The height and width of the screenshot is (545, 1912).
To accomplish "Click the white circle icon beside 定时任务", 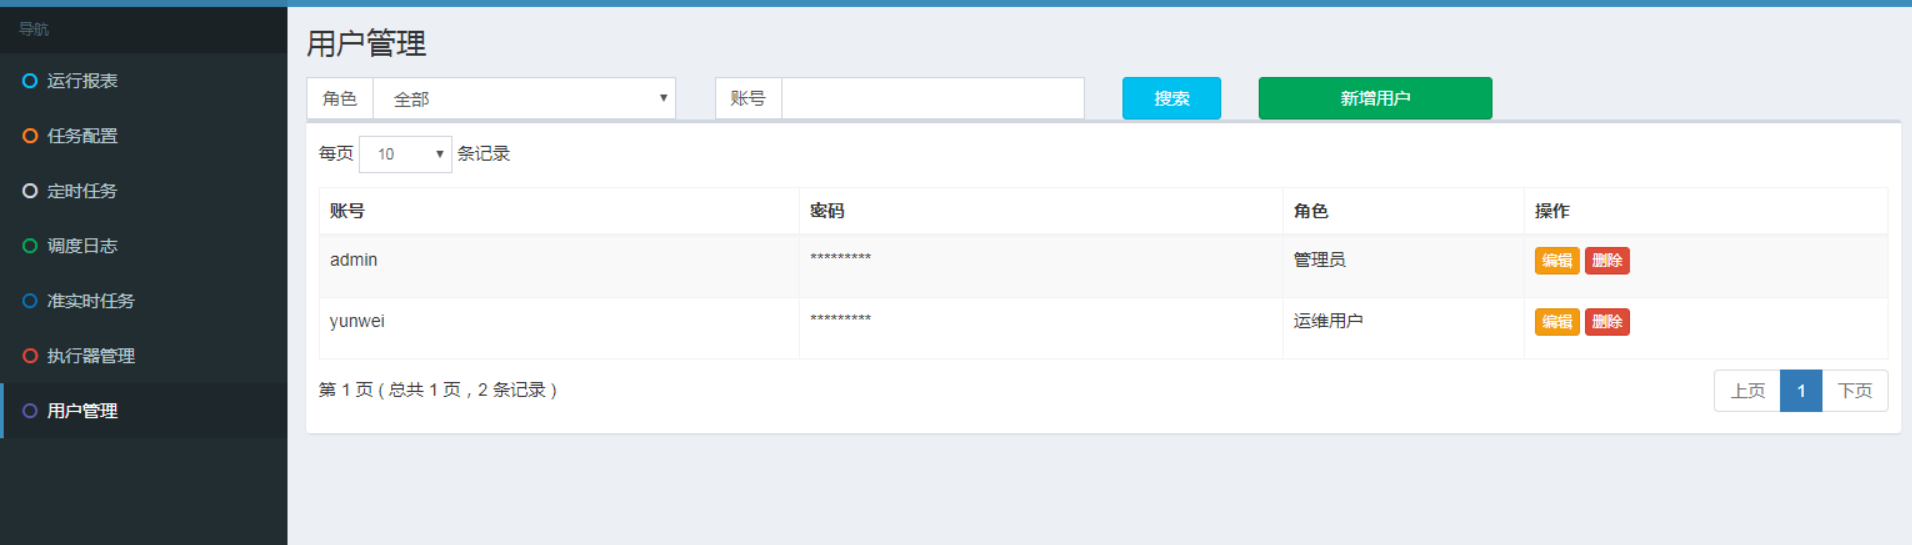I will (30, 191).
